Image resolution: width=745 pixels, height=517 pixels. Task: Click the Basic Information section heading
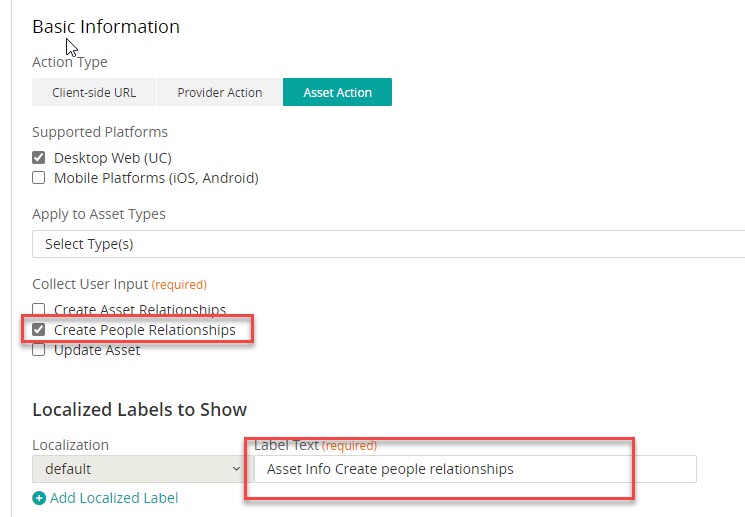(106, 27)
